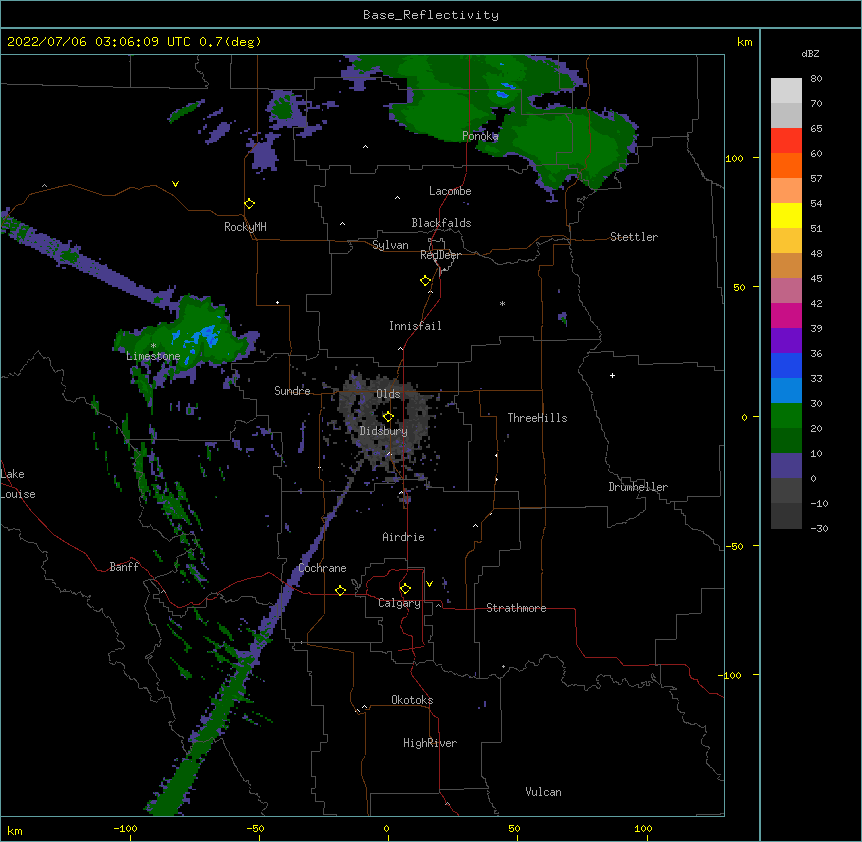Click the yellow diamond marker near RockyMH

coord(249,204)
